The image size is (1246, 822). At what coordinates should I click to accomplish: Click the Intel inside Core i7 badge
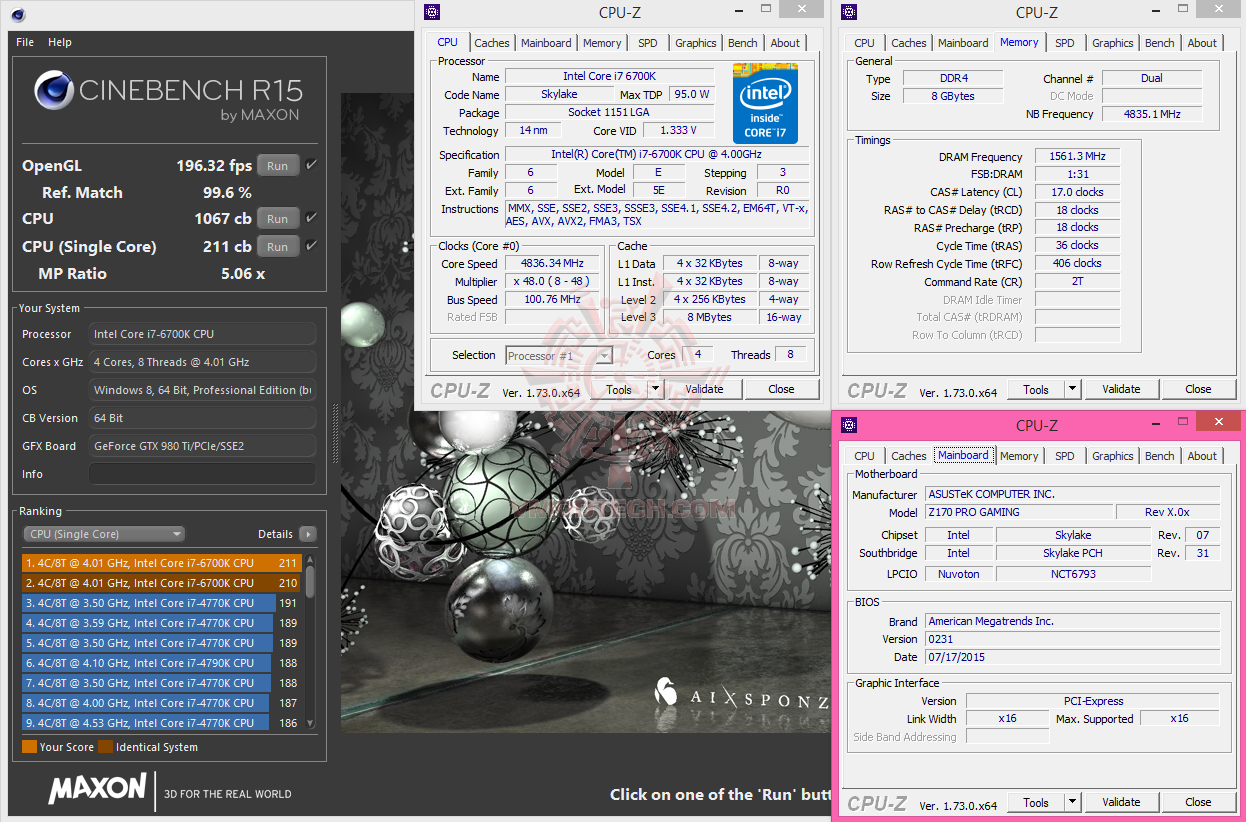[764, 103]
